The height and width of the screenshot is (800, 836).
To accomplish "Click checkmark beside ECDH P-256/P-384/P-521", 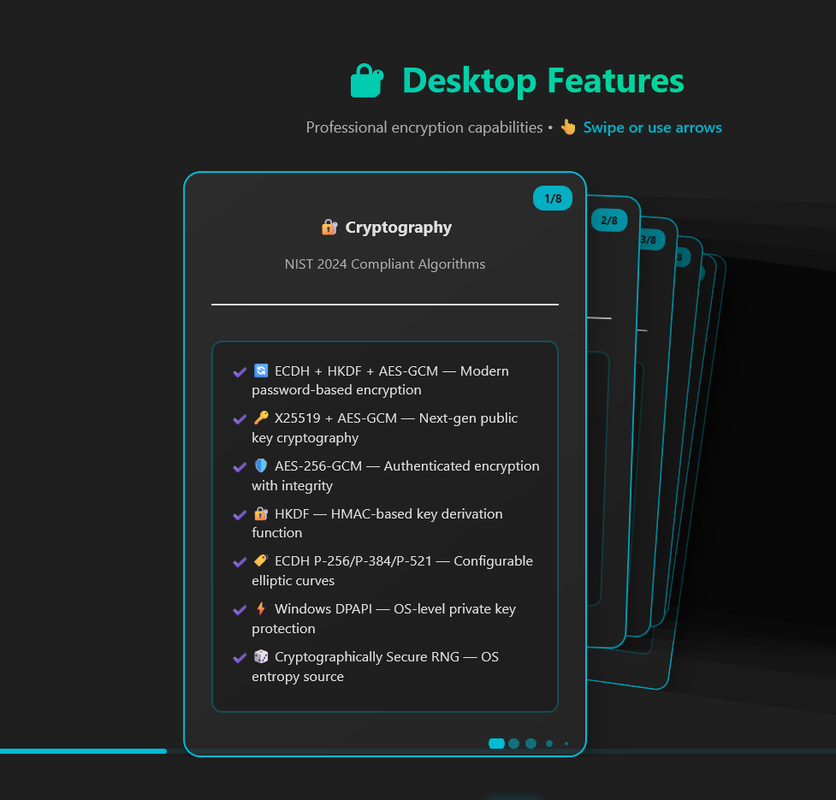I will (x=239, y=562).
